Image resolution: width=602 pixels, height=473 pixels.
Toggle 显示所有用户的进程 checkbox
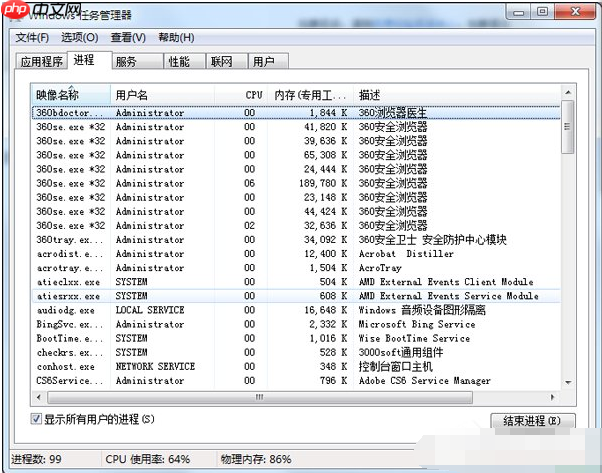click(x=36, y=419)
